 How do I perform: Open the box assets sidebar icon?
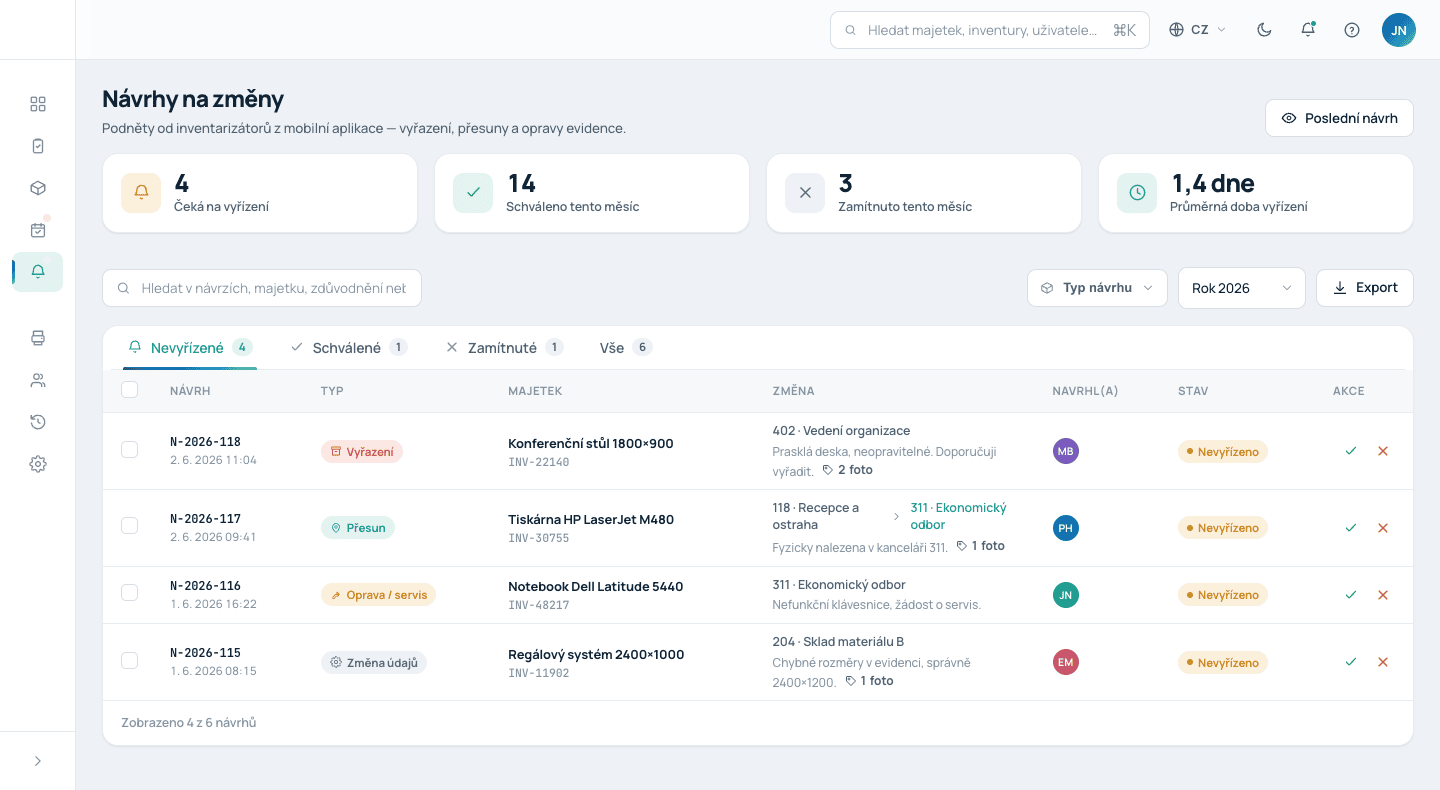pos(38,188)
